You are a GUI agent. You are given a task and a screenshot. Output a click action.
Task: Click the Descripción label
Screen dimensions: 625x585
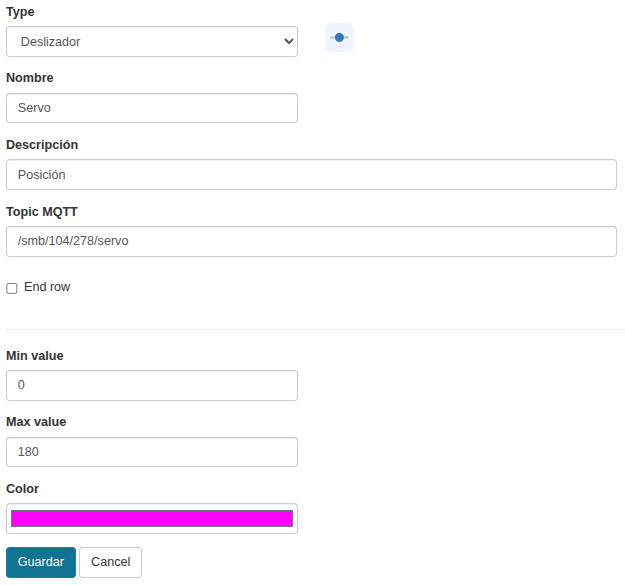click(42, 145)
